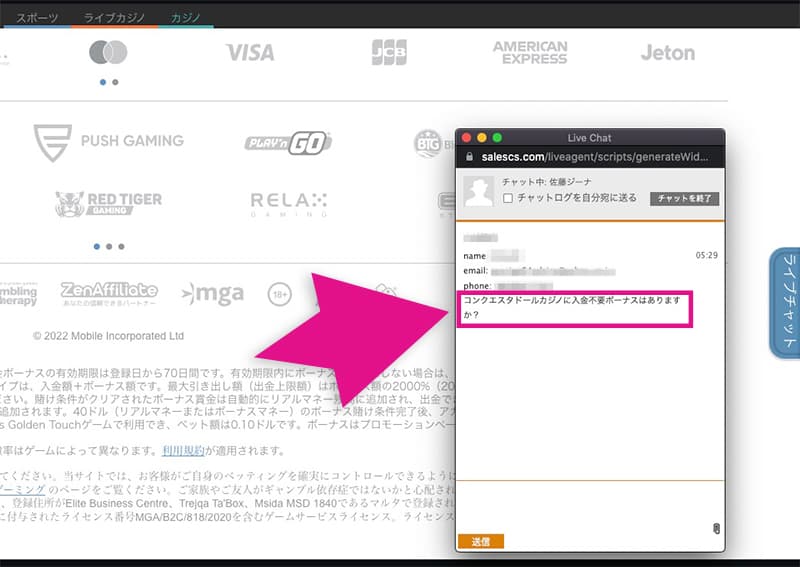This screenshot has width=800, height=567.
Task: Close the Live Chat window with red button
Action: pyautogui.click(x=466, y=138)
